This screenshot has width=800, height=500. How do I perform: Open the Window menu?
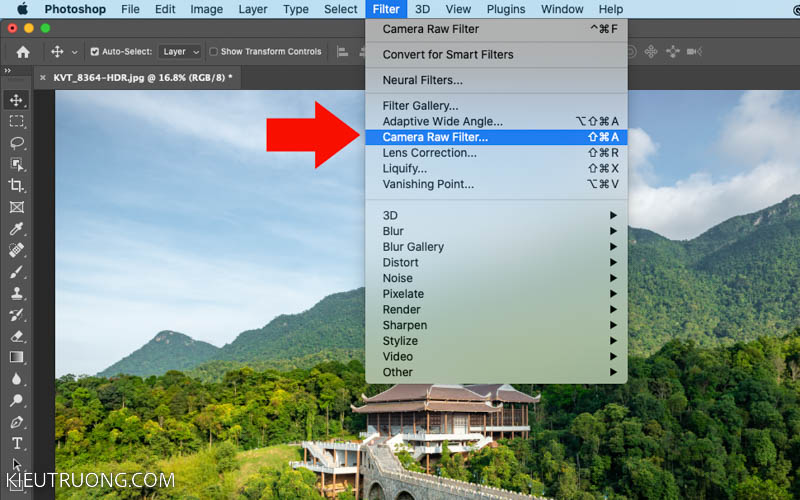562,9
